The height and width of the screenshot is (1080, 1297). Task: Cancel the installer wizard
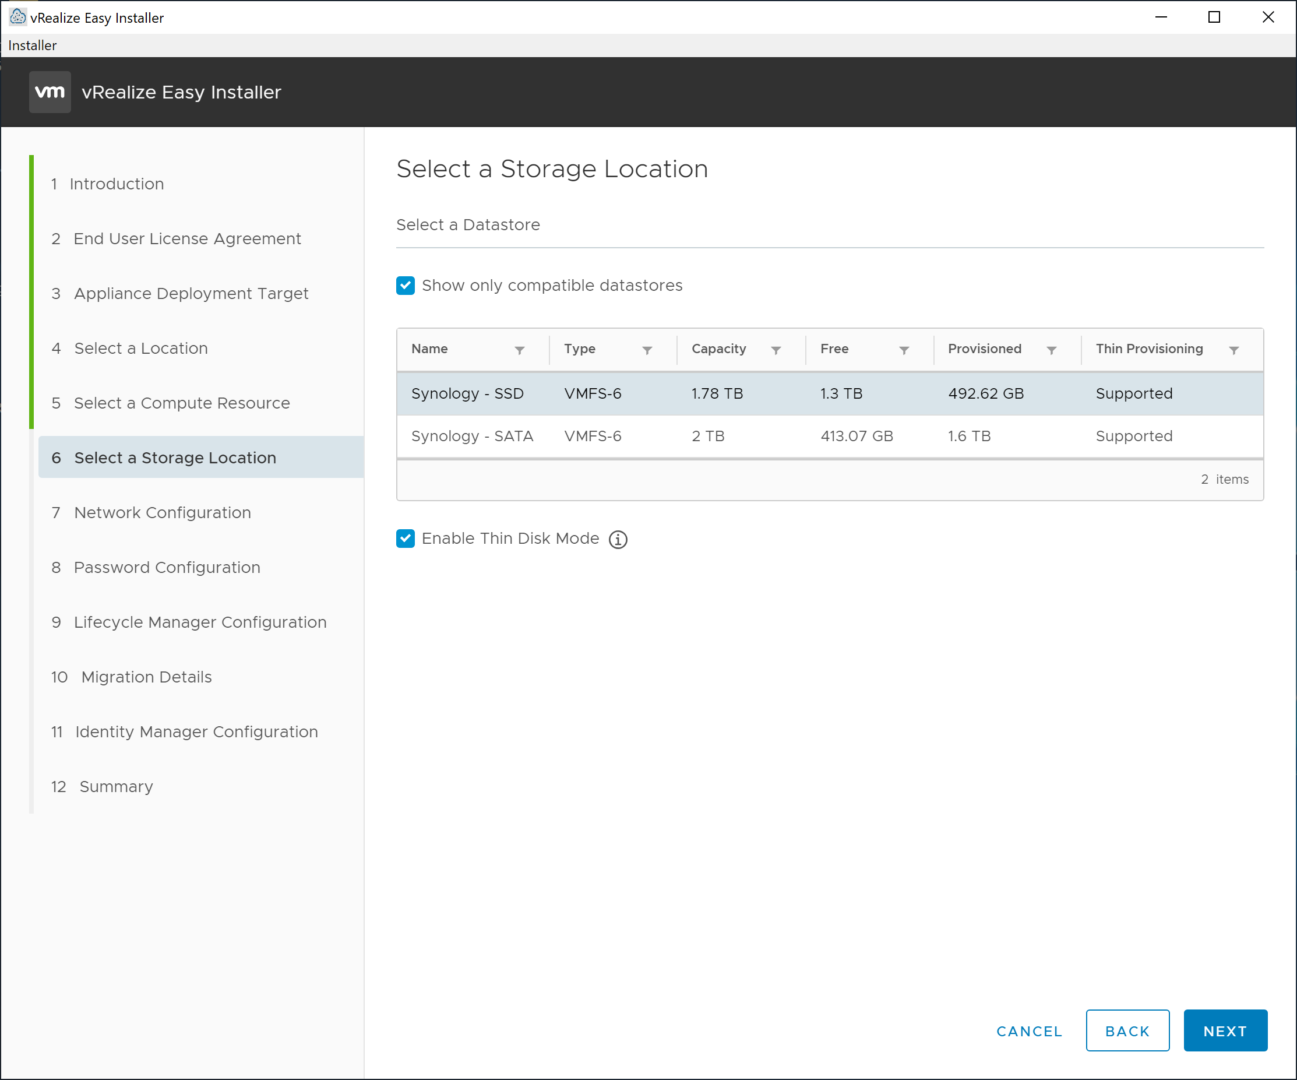pyautogui.click(x=1029, y=1031)
